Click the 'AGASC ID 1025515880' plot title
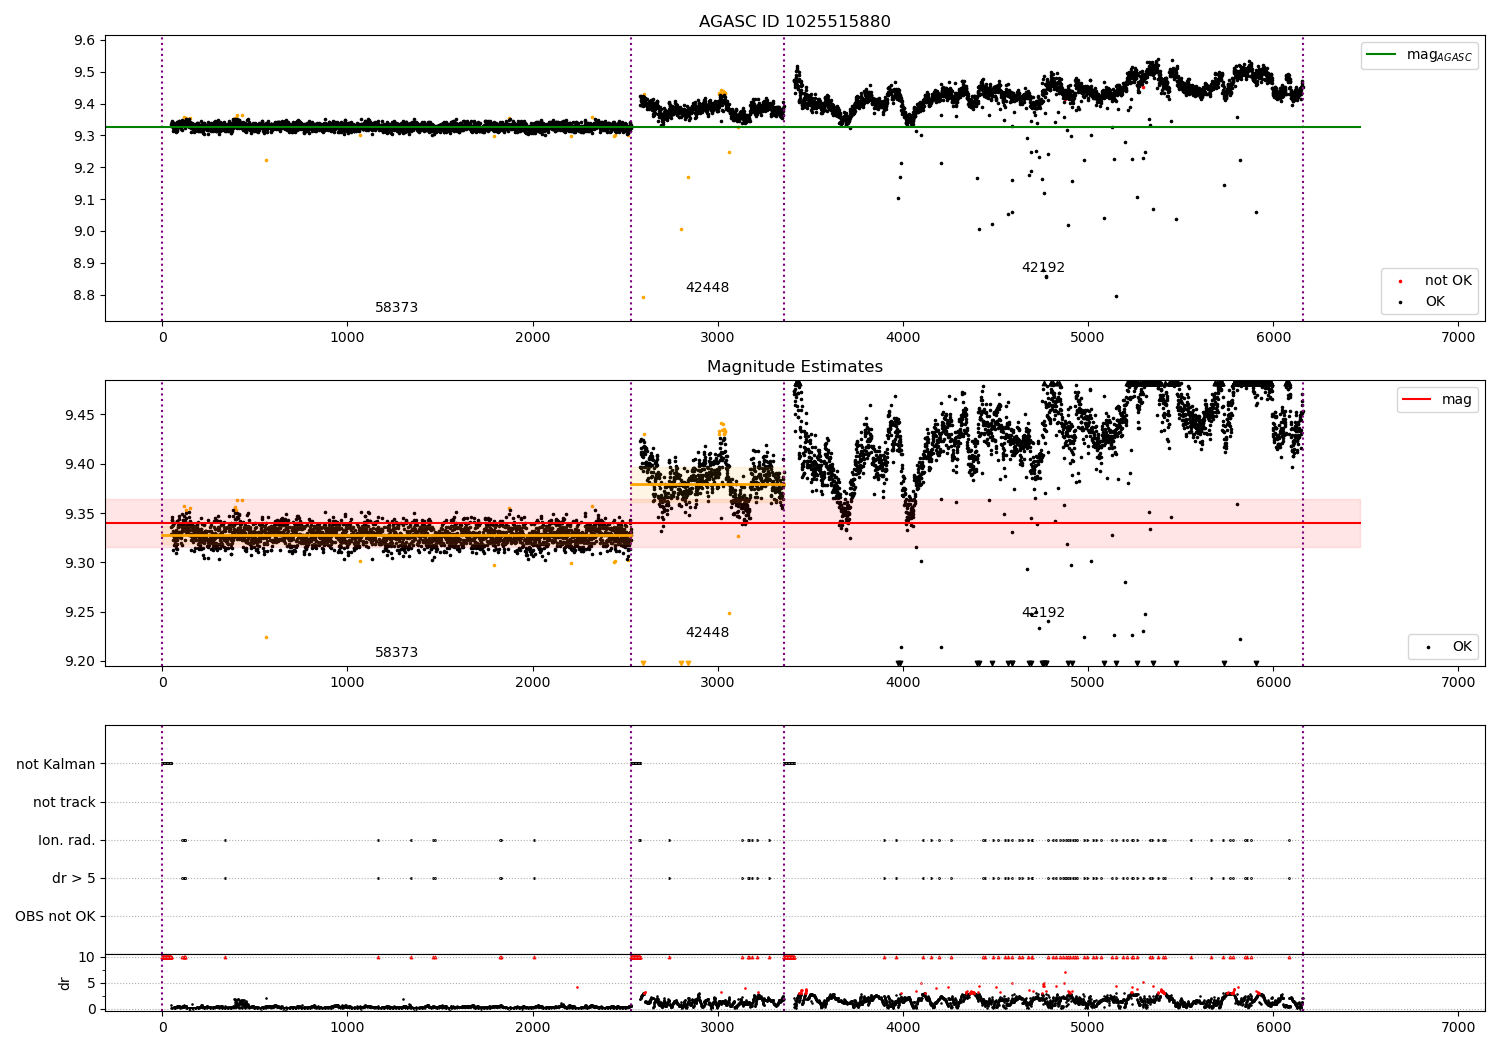 click(794, 21)
